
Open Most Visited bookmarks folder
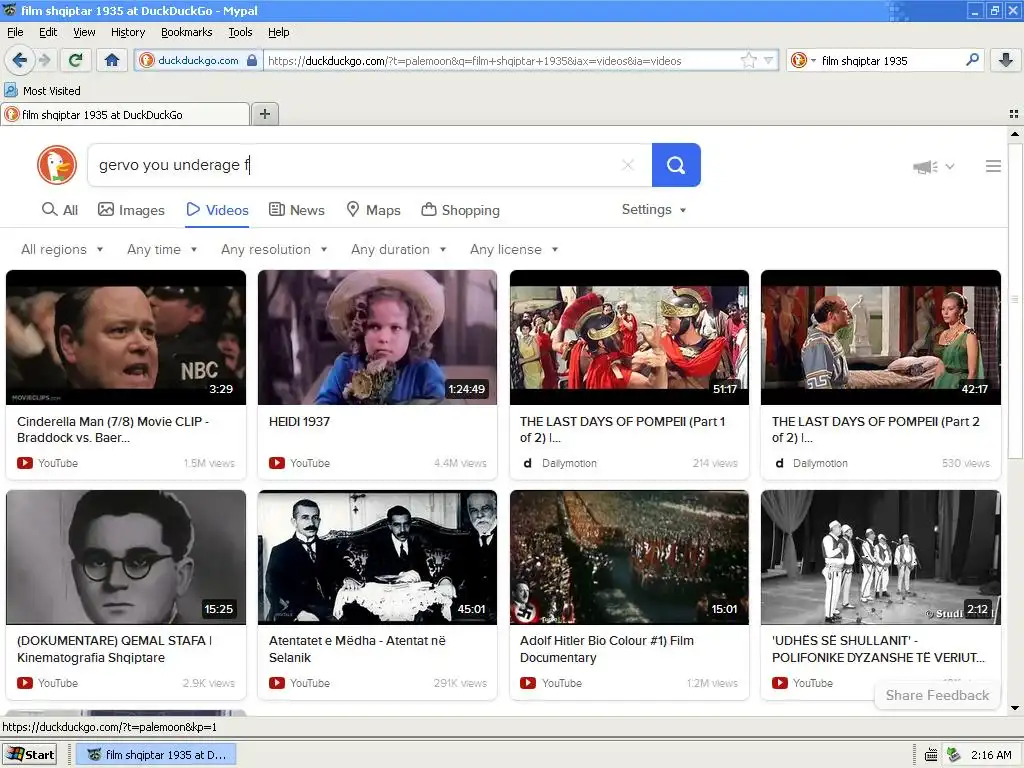coord(42,91)
